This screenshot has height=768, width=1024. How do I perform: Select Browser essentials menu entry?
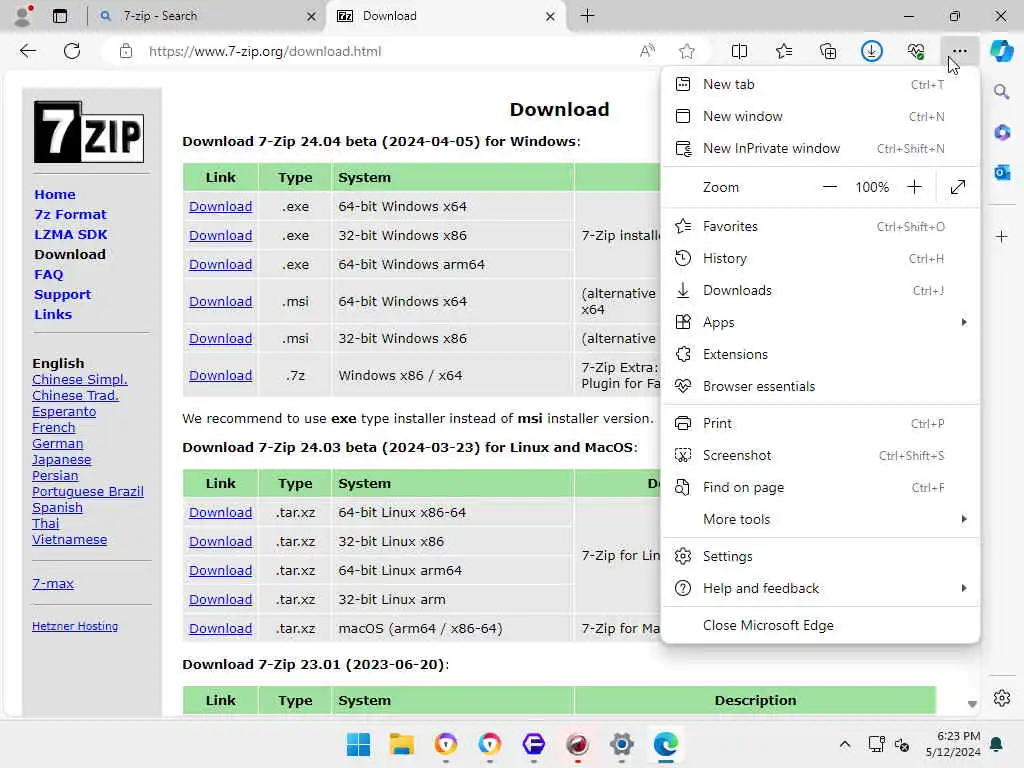(x=820, y=386)
